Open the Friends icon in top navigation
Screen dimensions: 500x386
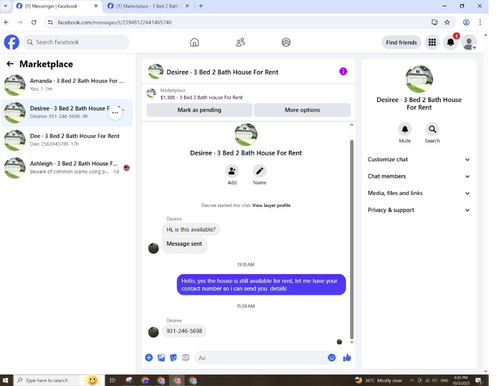click(x=240, y=42)
